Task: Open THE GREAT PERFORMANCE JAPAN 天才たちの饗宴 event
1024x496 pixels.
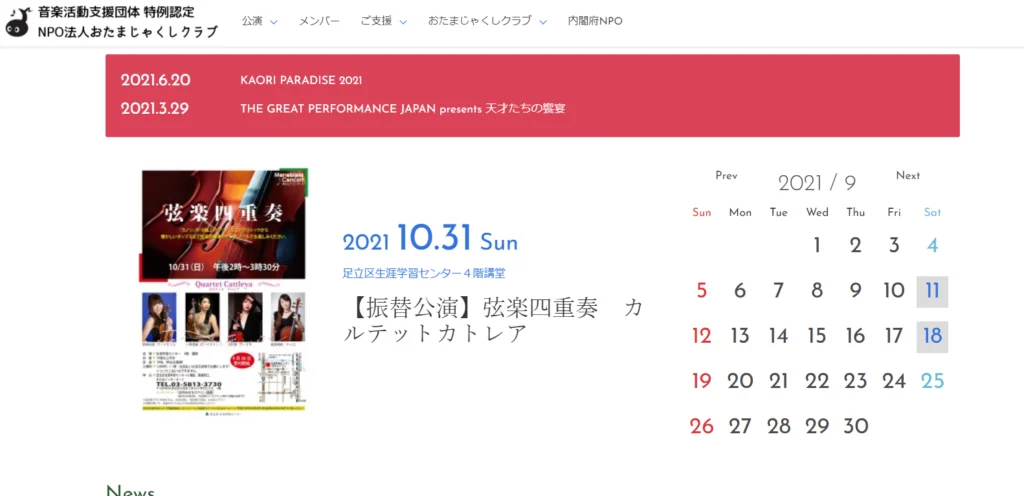Action: 403,109
